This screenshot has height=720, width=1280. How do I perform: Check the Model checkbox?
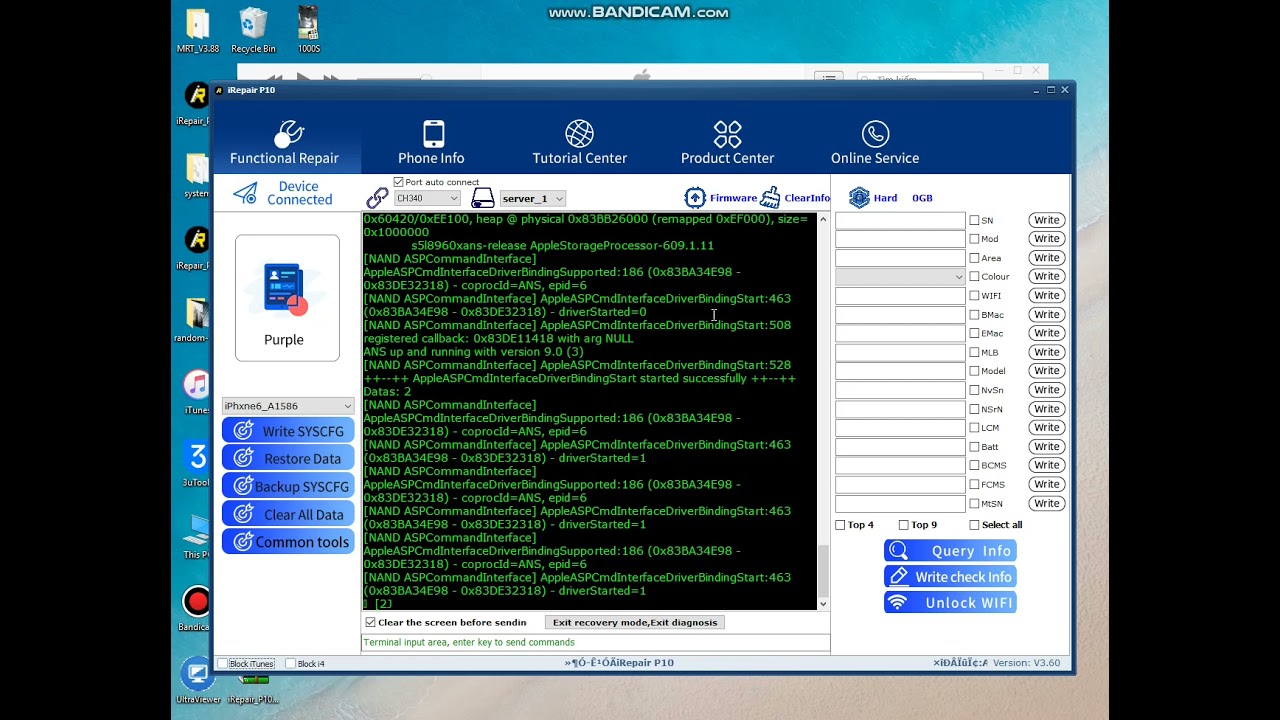pos(974,371)
